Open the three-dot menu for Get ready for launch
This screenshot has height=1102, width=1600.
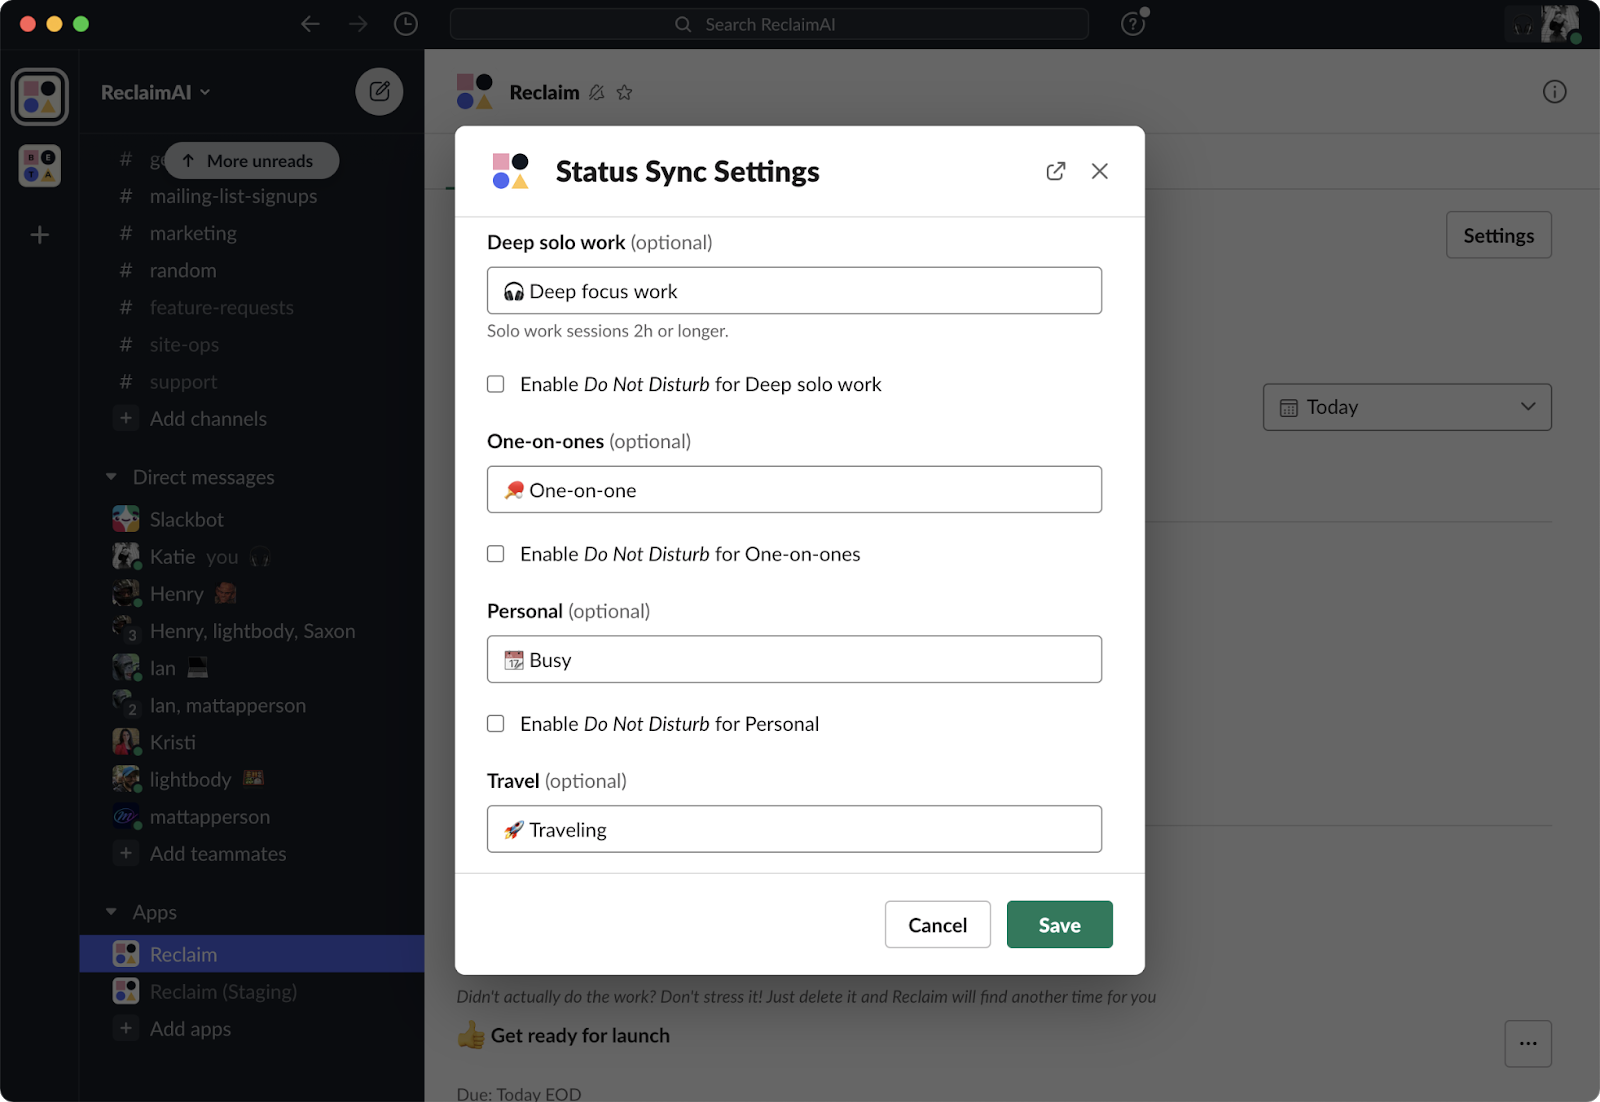pyautogui.click(x=1528, y=1043)
